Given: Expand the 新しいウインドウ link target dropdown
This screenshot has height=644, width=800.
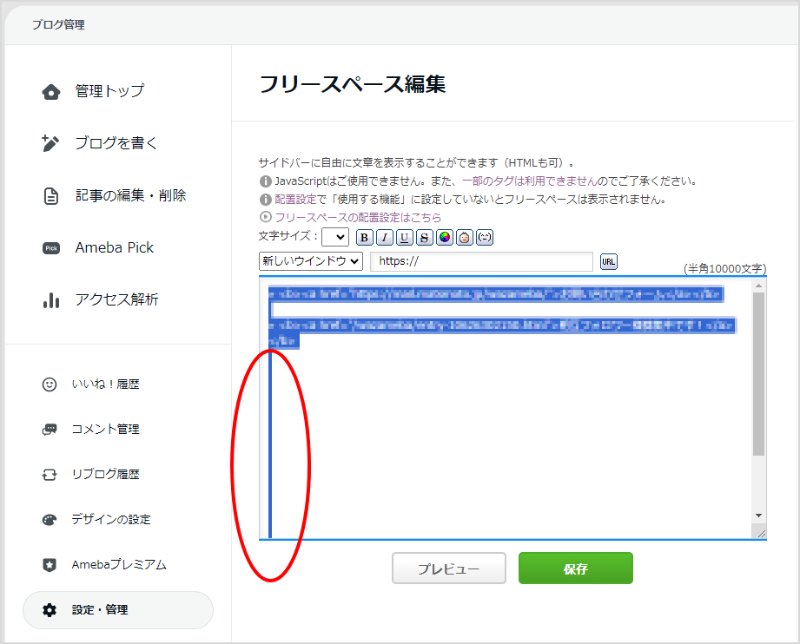Looking at the screenshot, I should pos(310,261).
